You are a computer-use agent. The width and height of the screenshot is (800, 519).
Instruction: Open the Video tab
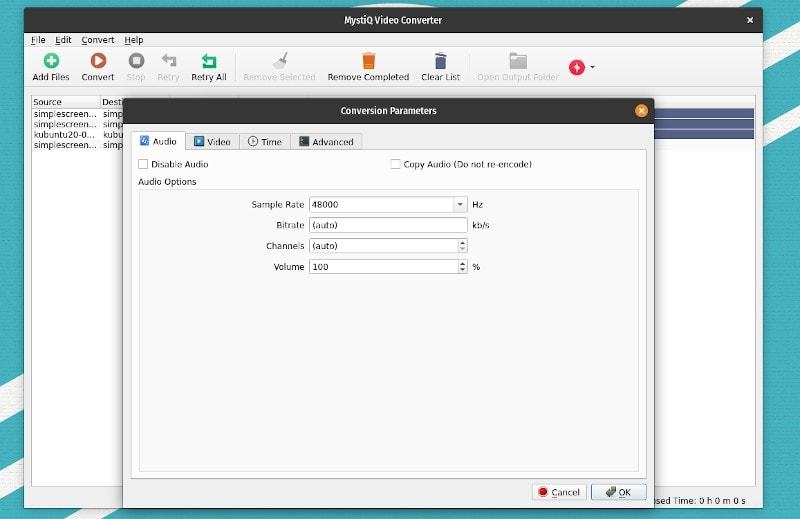[212, 142]
